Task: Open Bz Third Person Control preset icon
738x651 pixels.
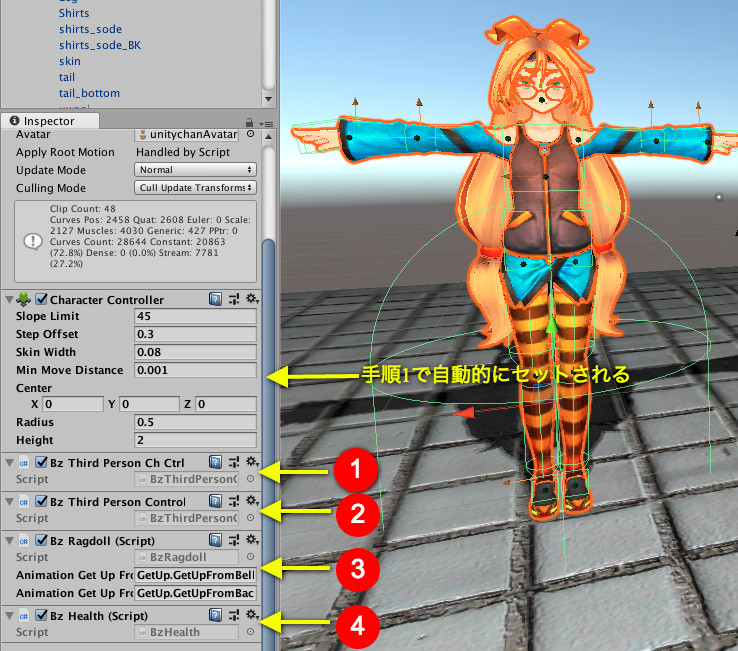Action: (x=233, y=501)
